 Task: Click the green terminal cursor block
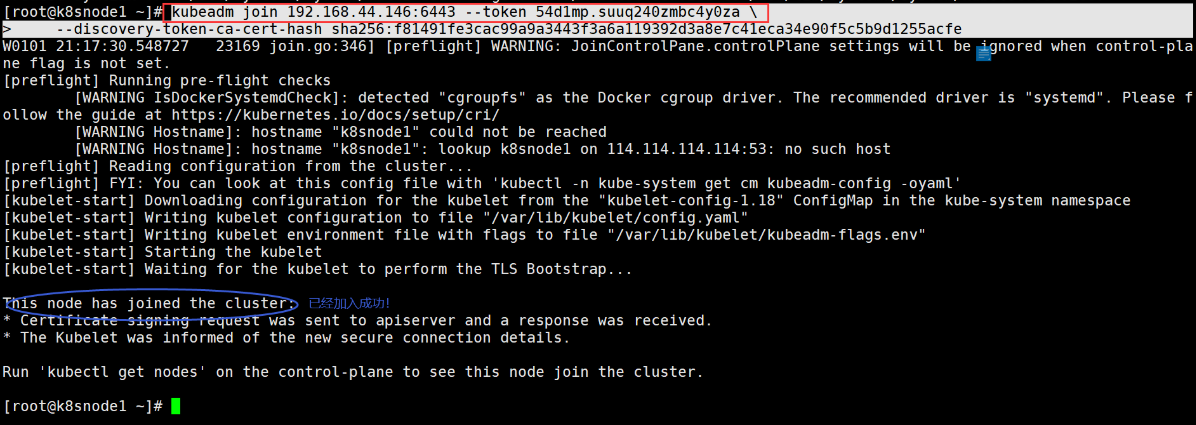click(x=175, y=406)
